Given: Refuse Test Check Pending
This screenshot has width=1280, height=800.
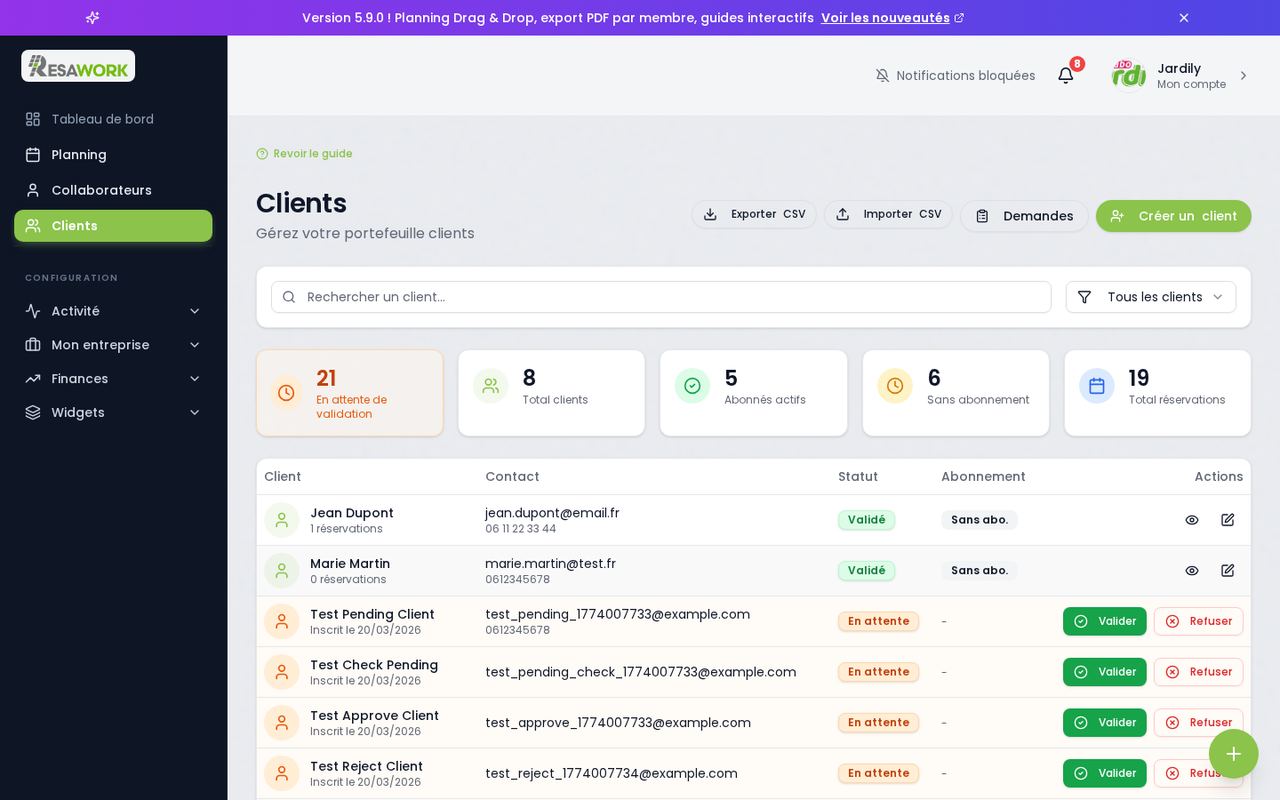Looking at the screenshot, I should point(1198,672).
